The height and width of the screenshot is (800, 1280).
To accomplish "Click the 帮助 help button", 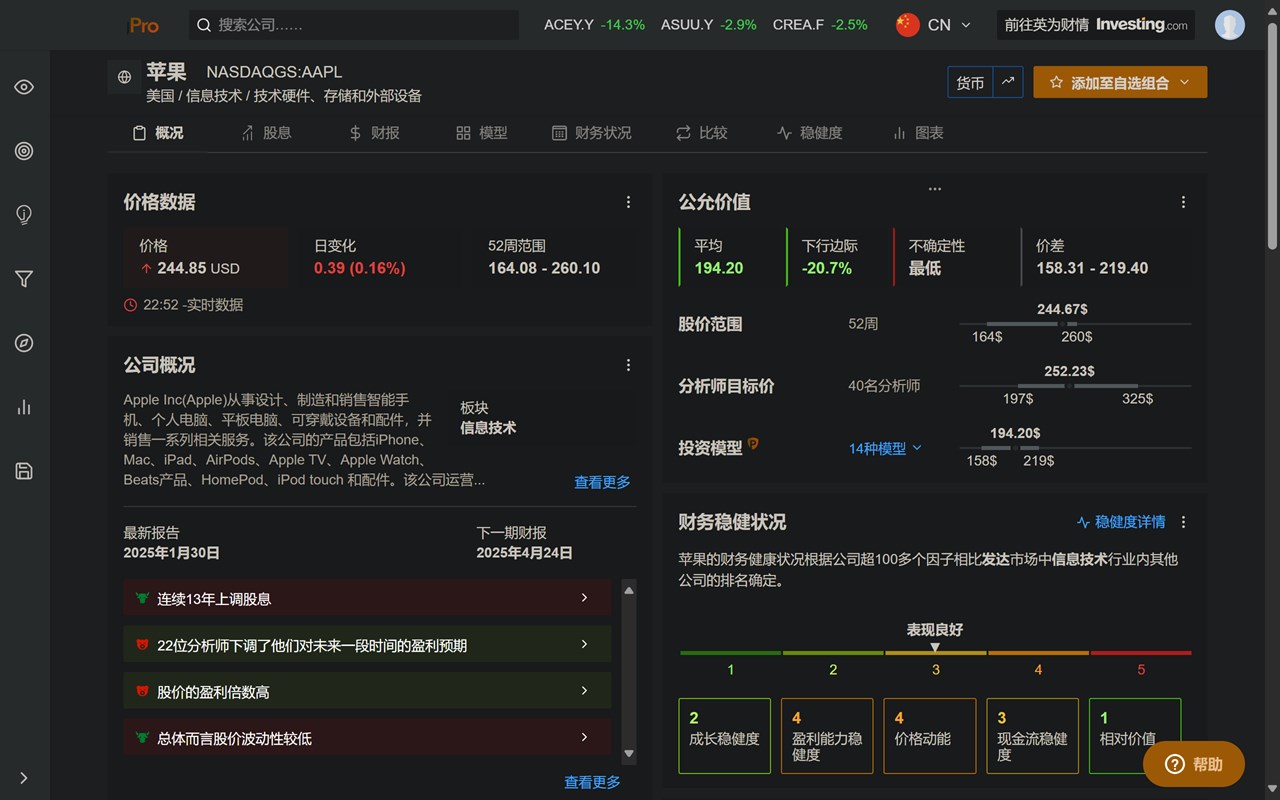I will pos(1194,764).
